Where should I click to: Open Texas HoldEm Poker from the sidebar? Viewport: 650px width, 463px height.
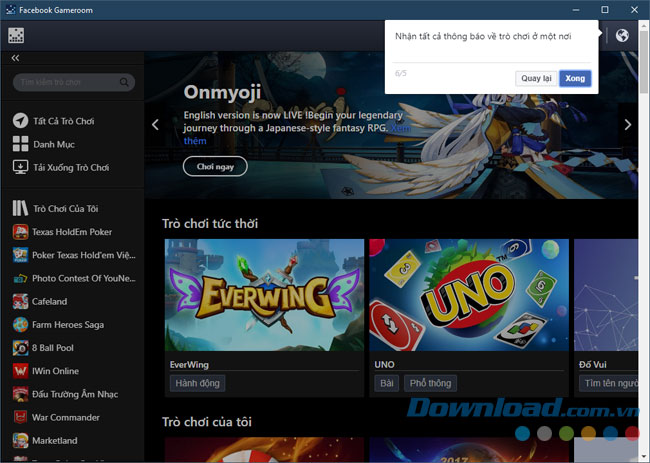(x=72, y=232)
